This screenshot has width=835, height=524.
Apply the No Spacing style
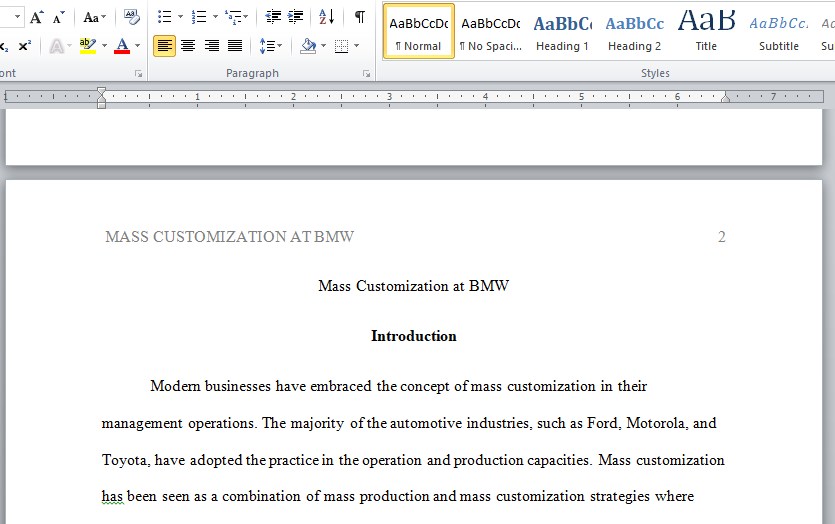click(x=490, y=31)
